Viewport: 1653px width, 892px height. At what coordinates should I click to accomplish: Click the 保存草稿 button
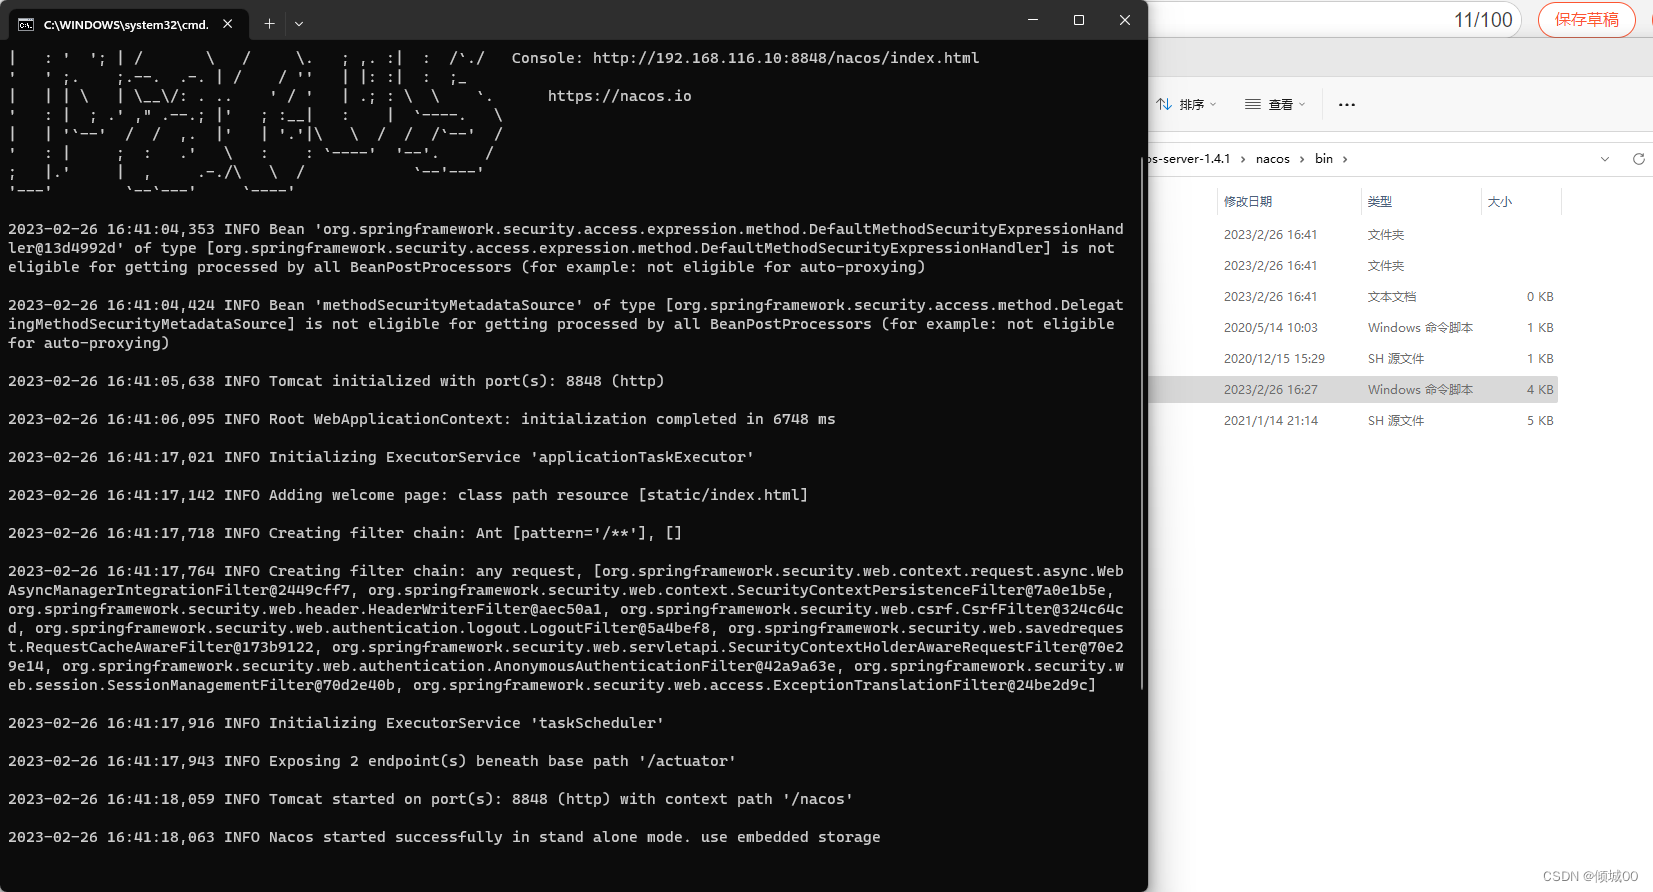click(1586, 20)
